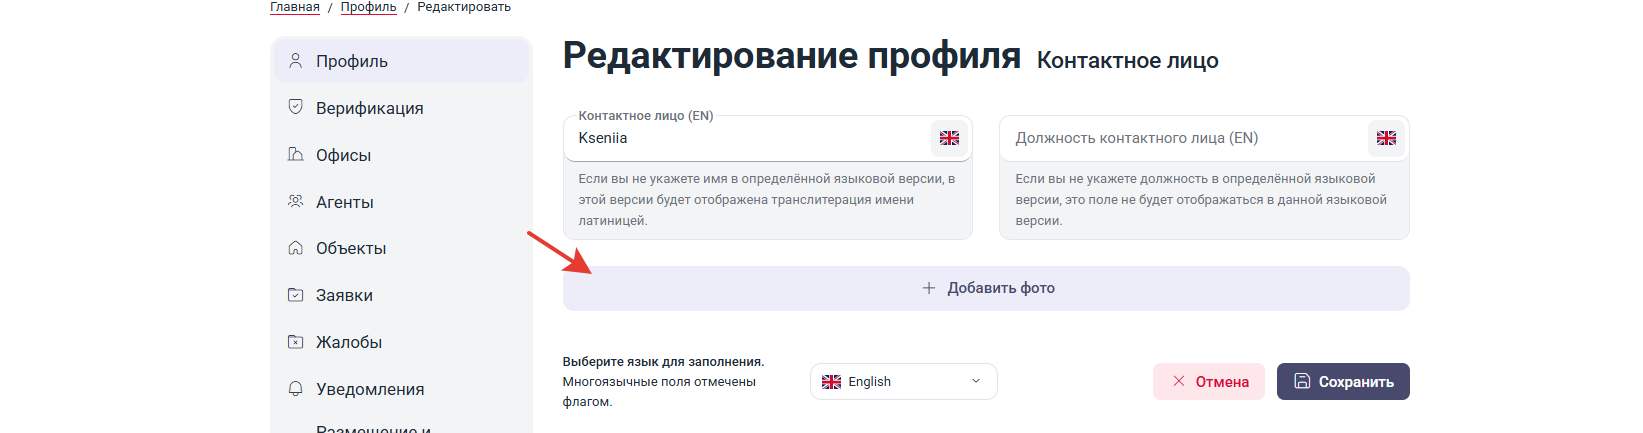This screenshot has width=1643, height=433.
Task: Expand language selector chevron arrow
Action: pyautogui.click(x=976, y=381)
